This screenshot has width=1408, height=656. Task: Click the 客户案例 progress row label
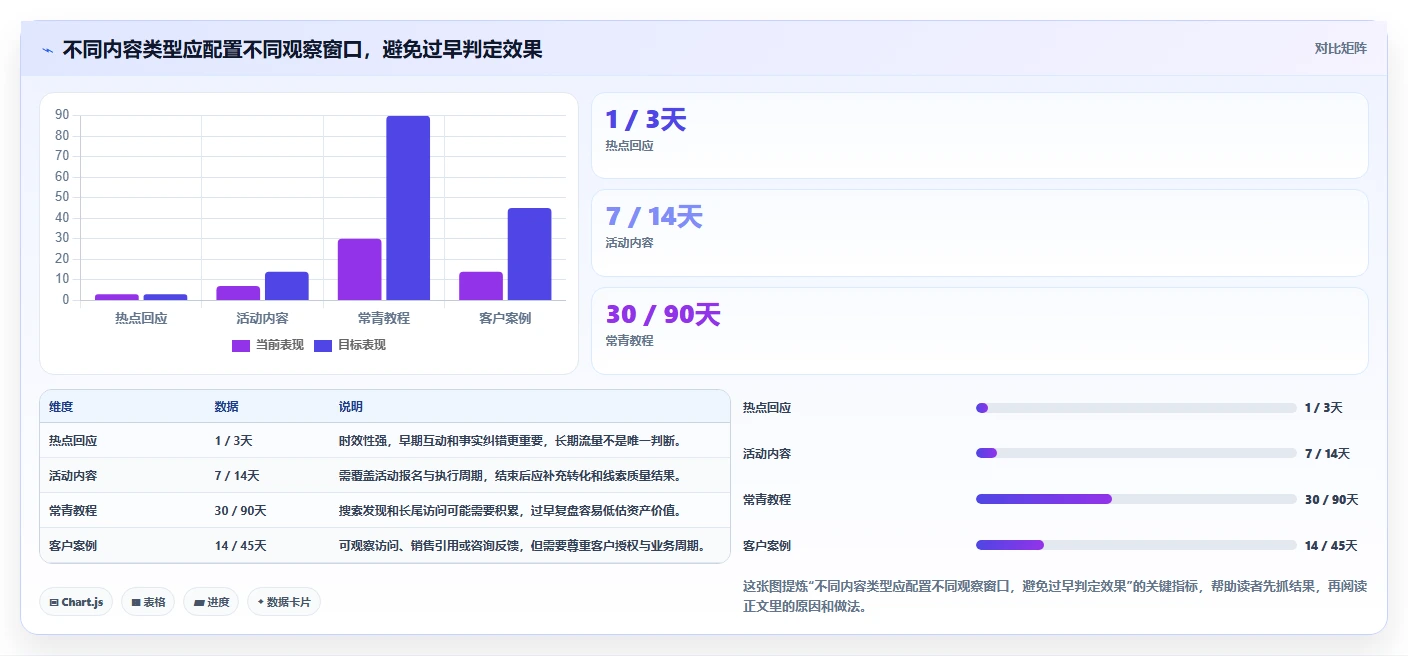pos(767,546)
